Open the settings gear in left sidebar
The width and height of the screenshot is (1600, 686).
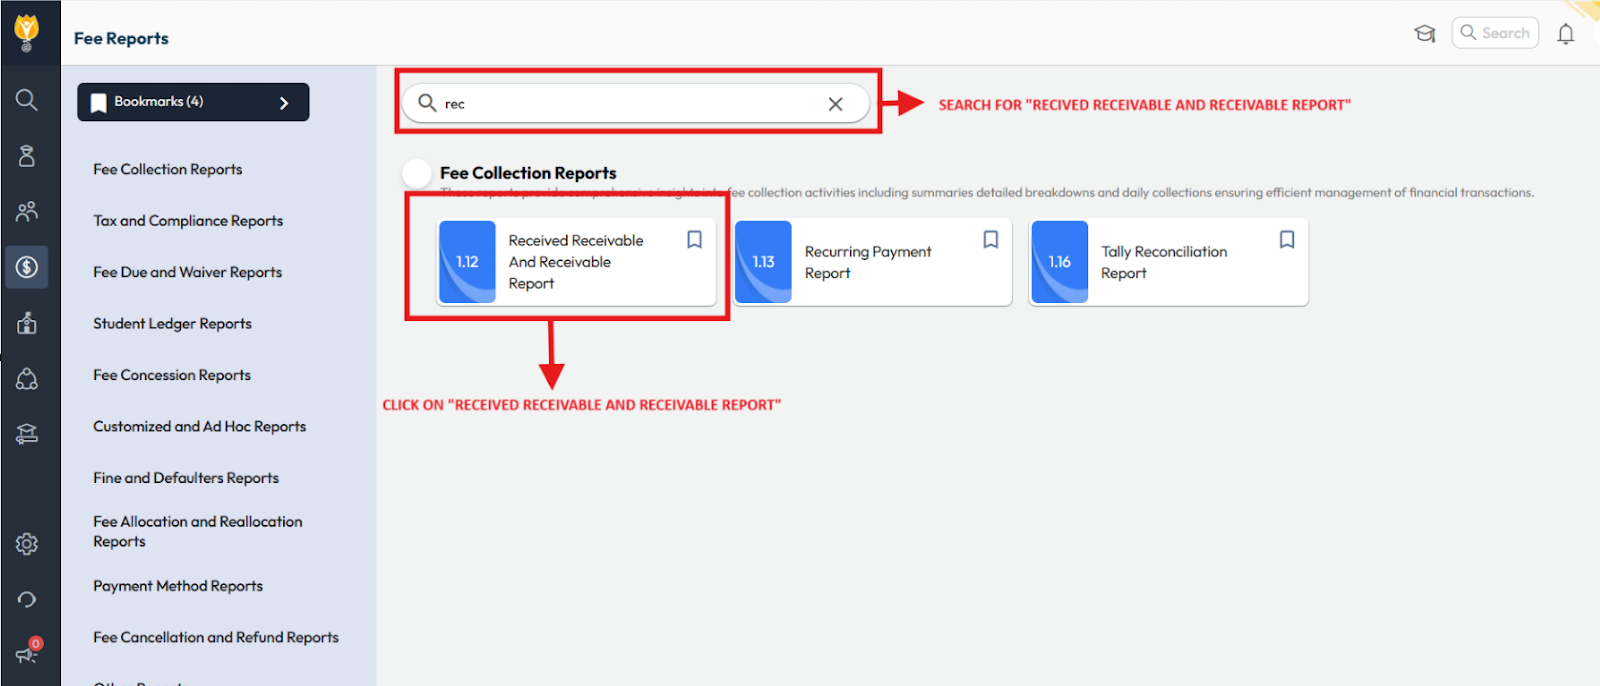coord(27,544)
